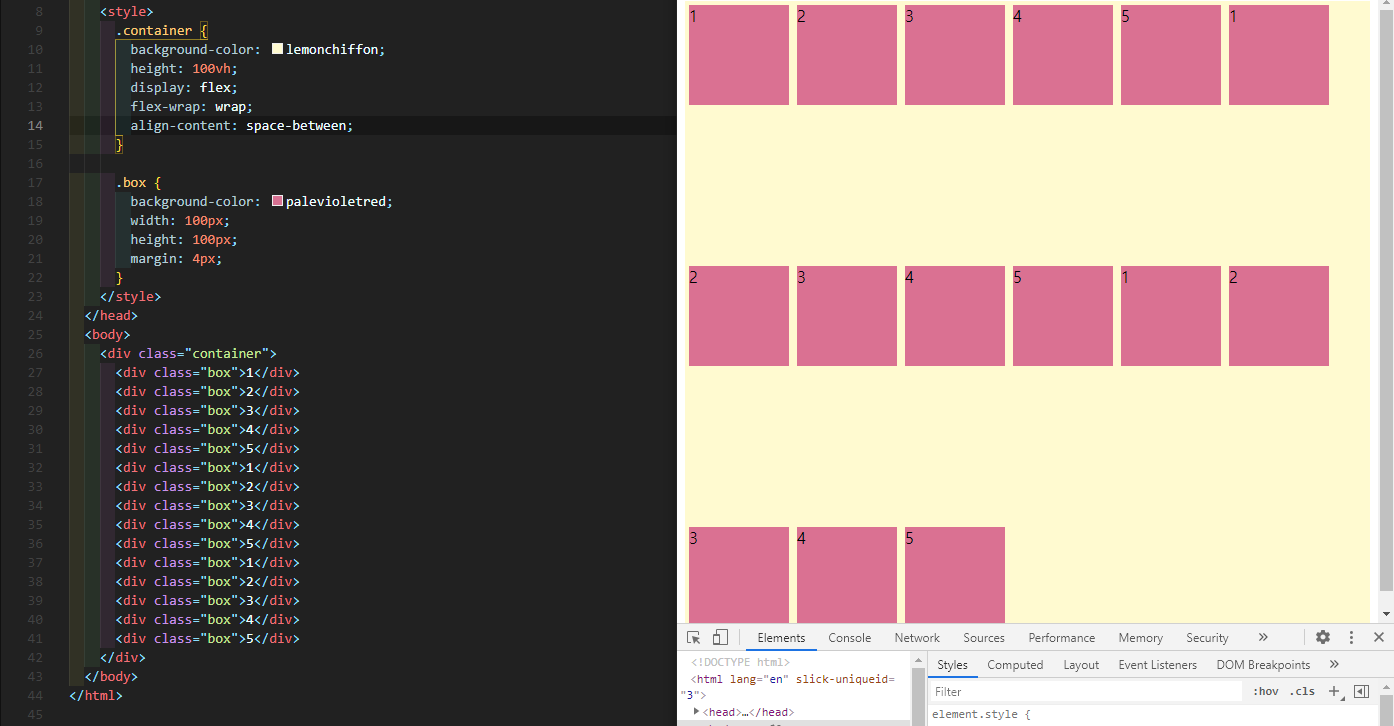Click the "height: 100vh;" code line
Screen dimensions: 1394x726
(183, 68)
